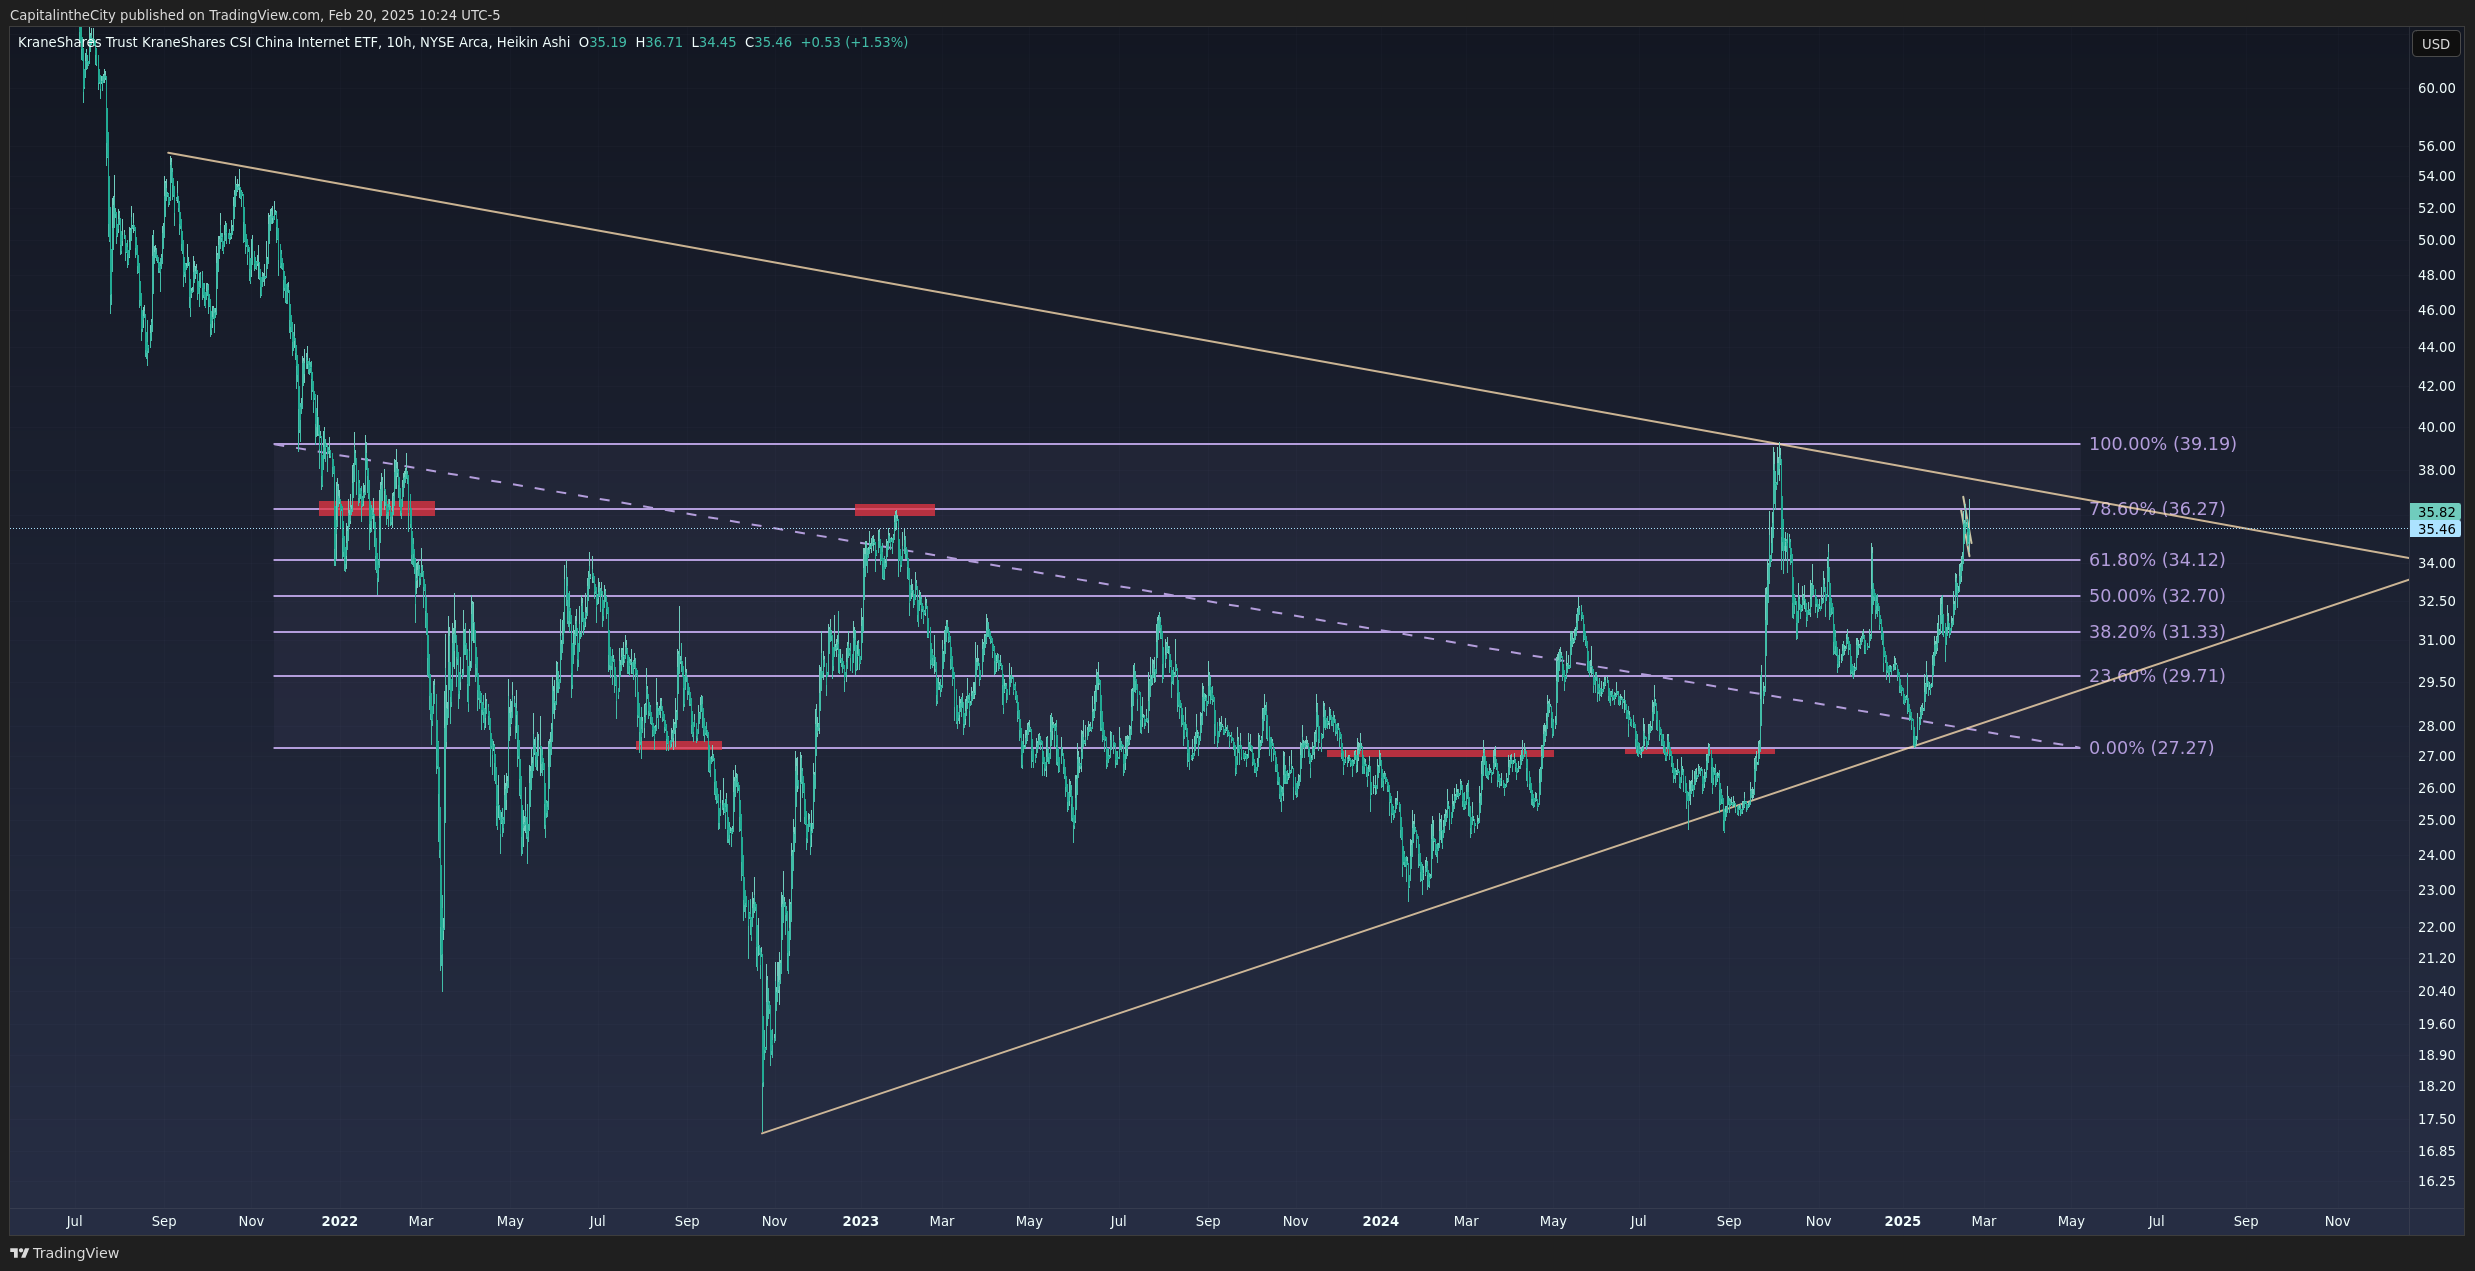Click the Jul label at far left of time axis
This screenshot has width=2475, height=1271.
tap(74, 1221)
